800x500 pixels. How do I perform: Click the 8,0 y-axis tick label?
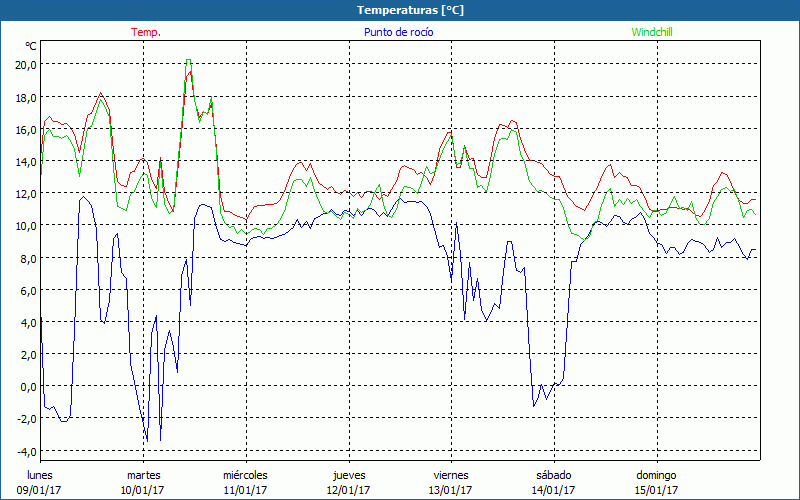[x=26, y=258]
